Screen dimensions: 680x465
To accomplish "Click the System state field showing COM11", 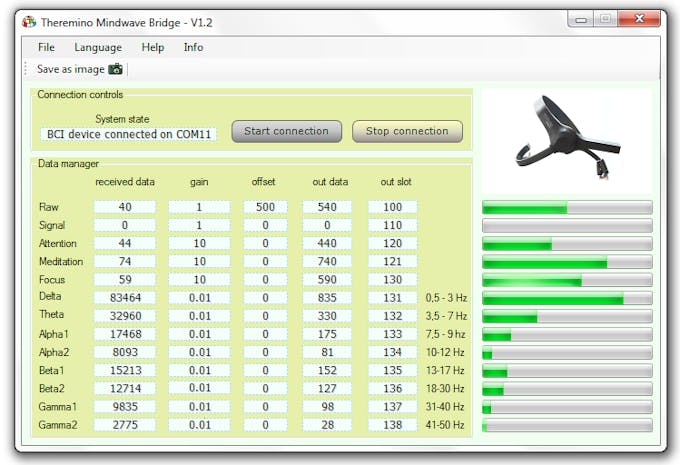I will click(x=129, y=134).
